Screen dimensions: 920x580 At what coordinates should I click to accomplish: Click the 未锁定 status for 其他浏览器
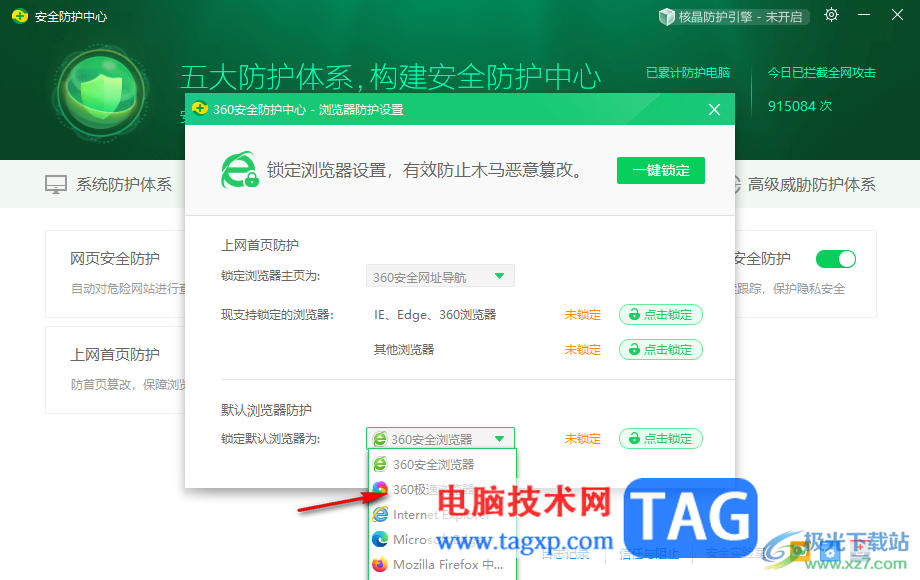click(583, 350)
